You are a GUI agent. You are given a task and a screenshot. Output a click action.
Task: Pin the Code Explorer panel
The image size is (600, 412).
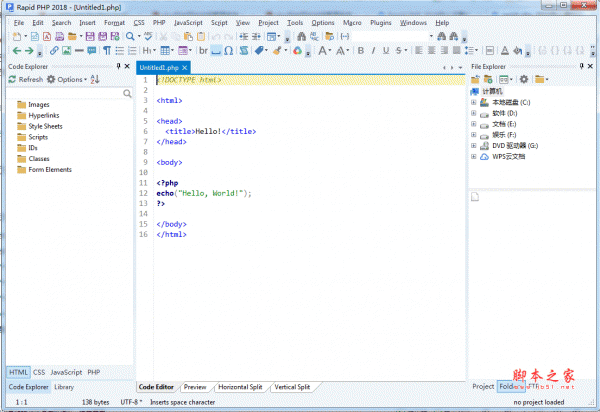tap(118, 66)
